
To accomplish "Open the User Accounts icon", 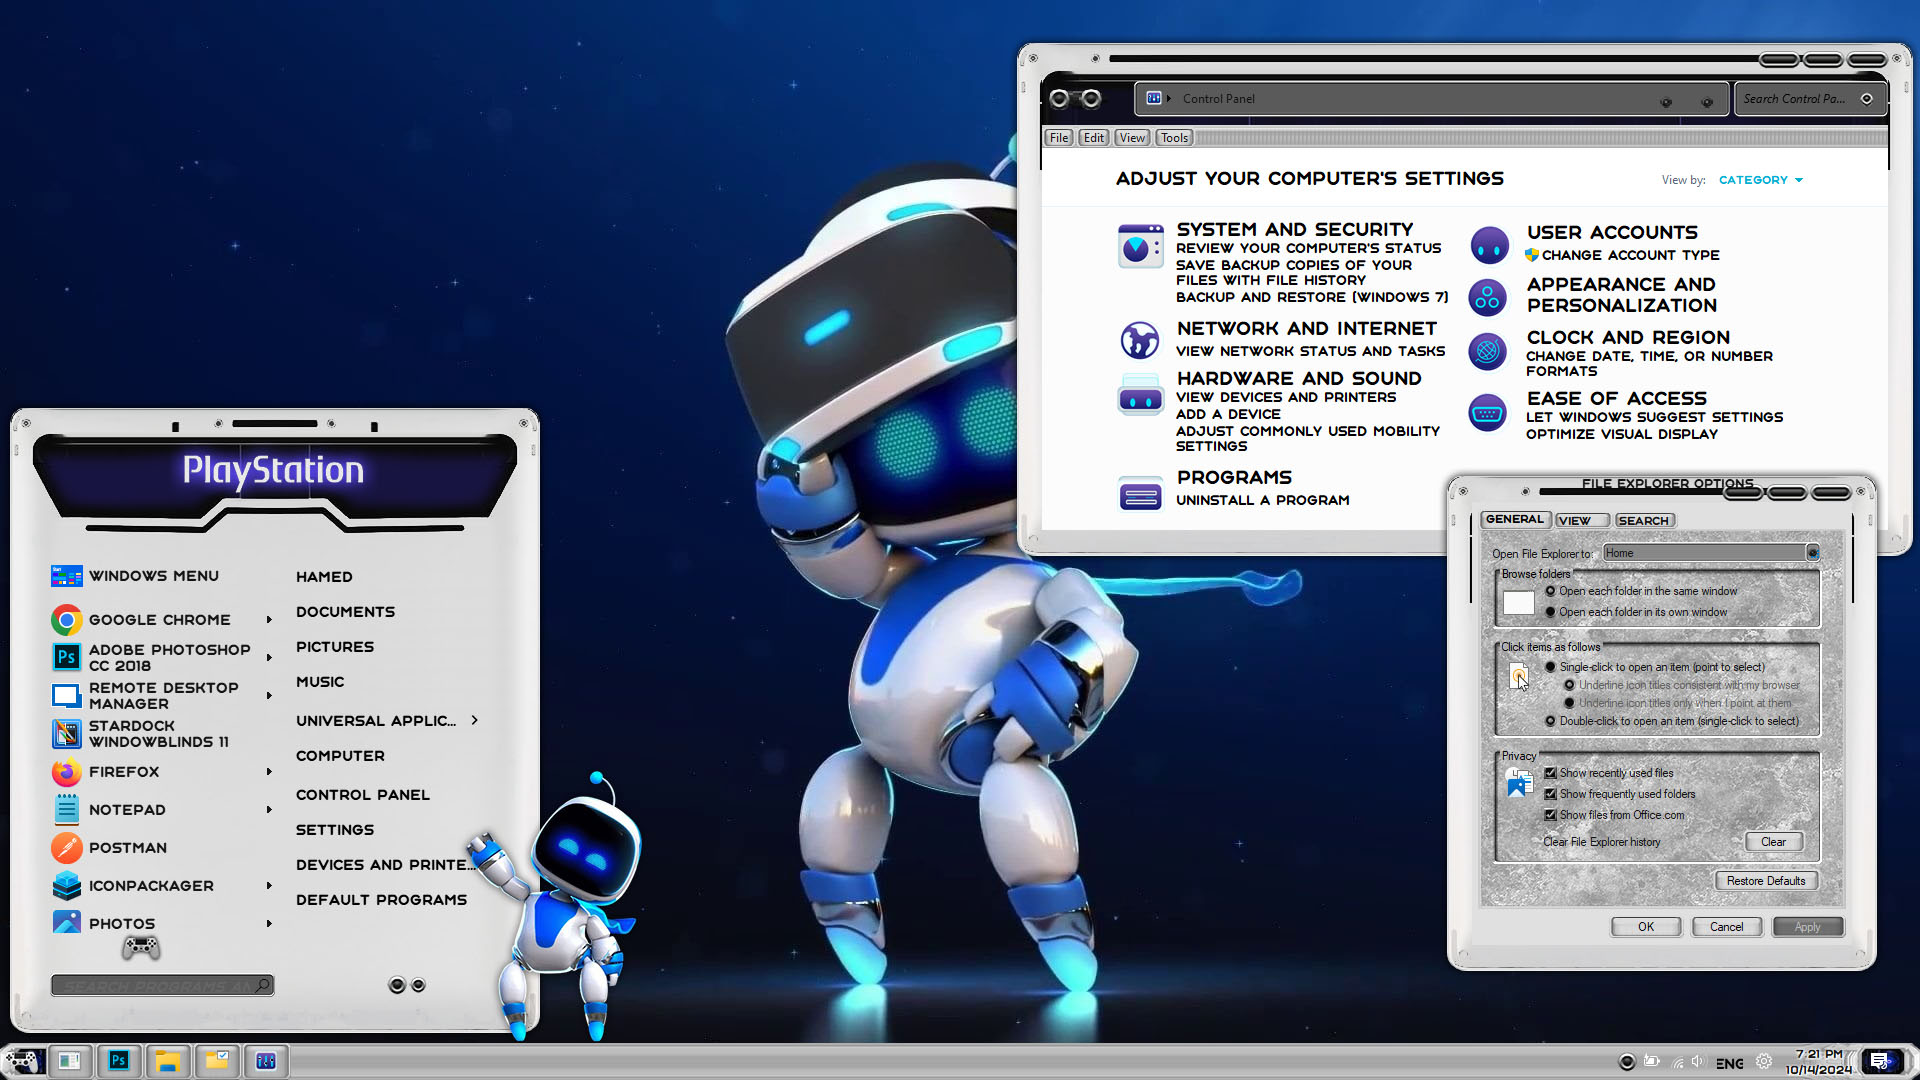I will (x=1489, y=244).
